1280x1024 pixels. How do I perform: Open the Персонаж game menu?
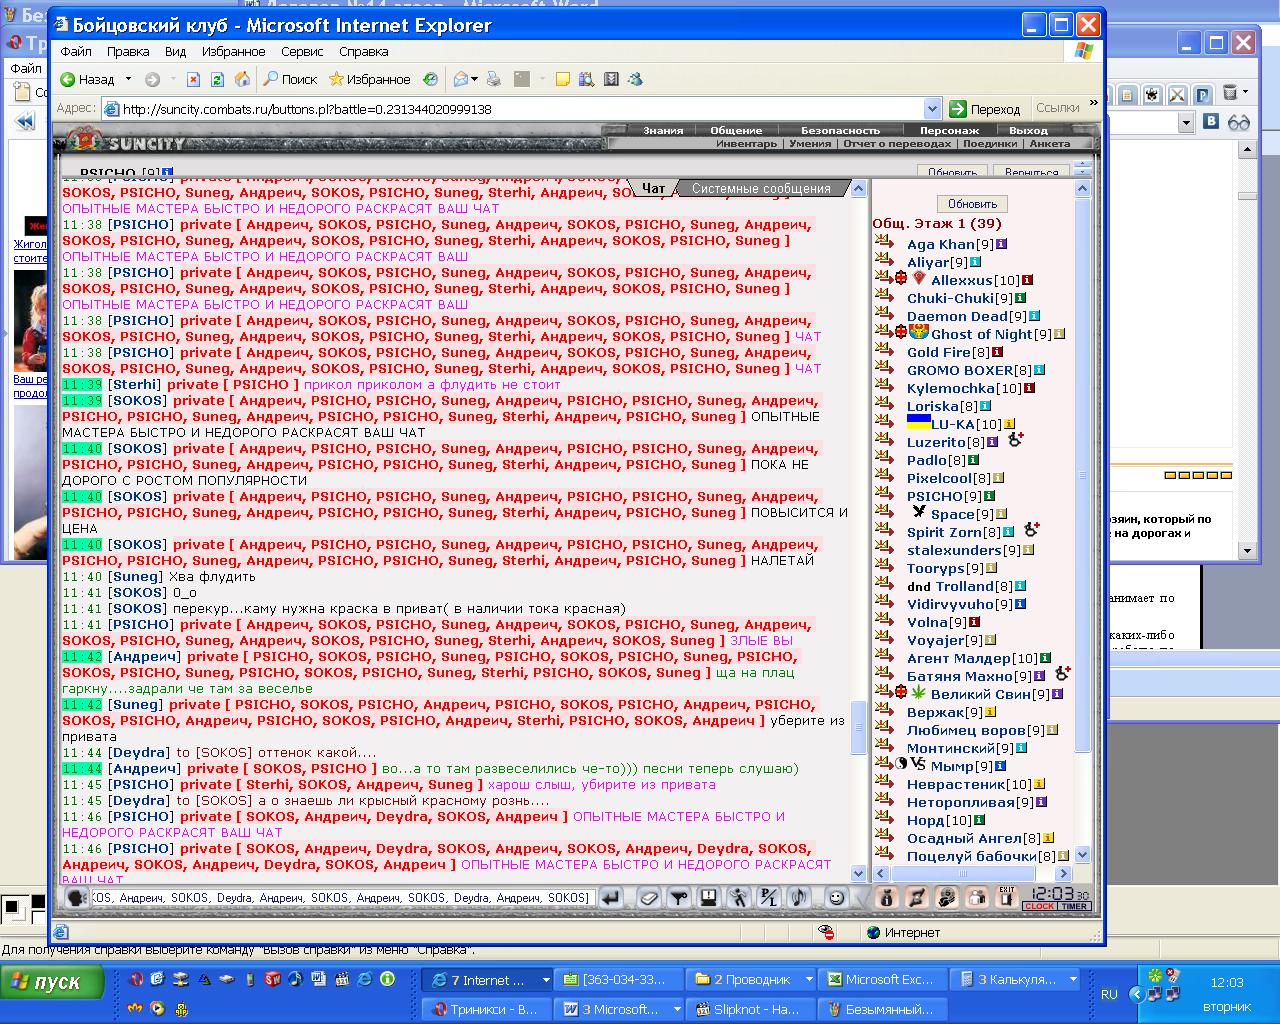point(949,130)
